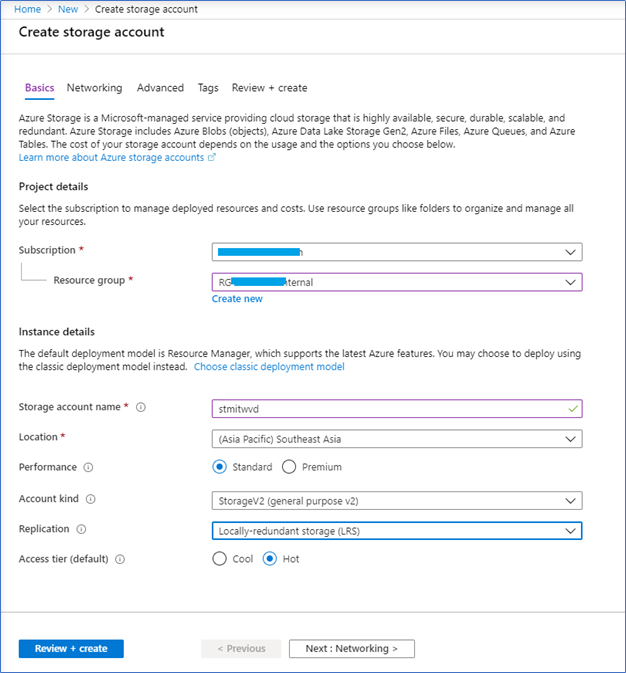
Task: Click the Home breadcrumb link
Action: [27, 9]
